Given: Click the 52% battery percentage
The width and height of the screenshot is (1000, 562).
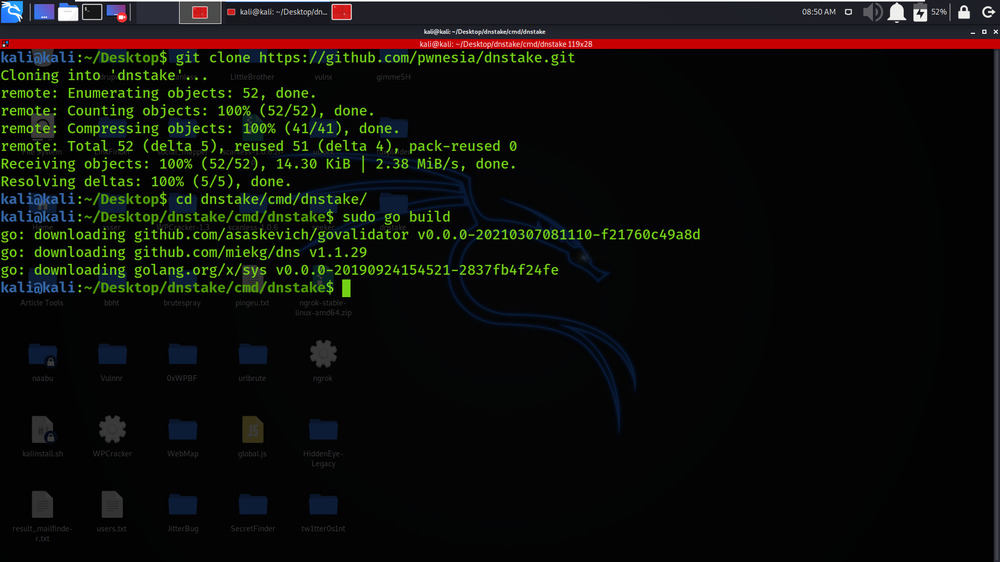Looking at the screenshot, I should 939,12.
